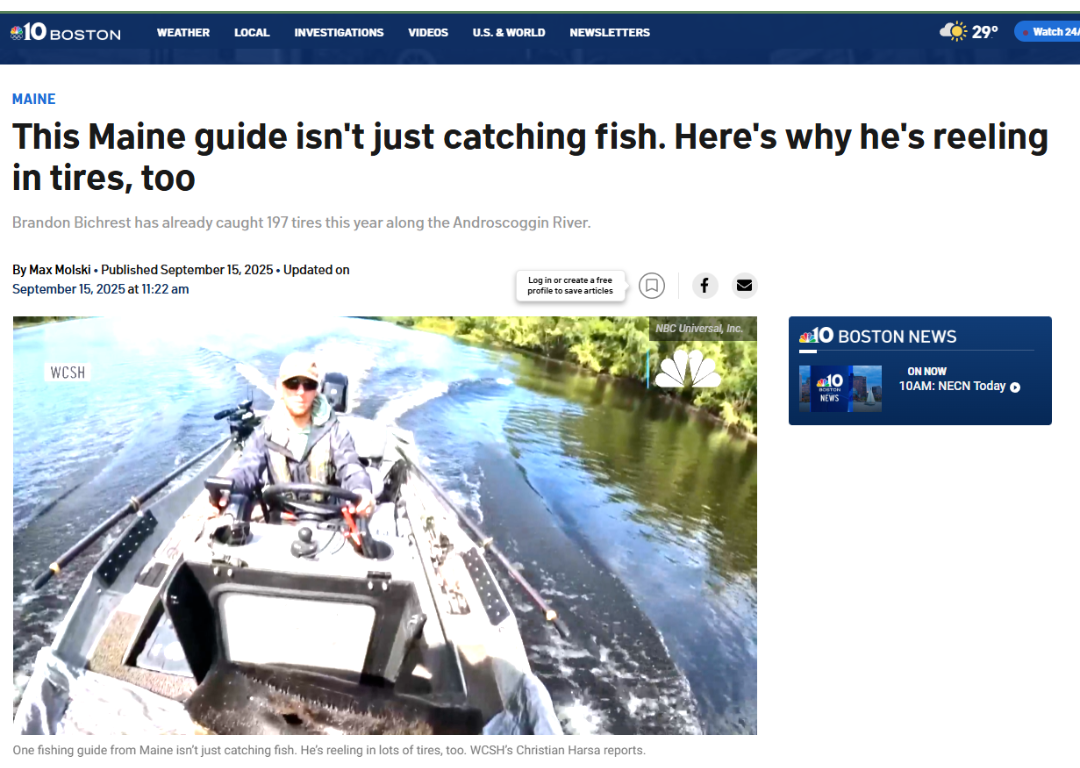Open Newsletters page
Screen dimensions: 1080x768
coord(610,32)
